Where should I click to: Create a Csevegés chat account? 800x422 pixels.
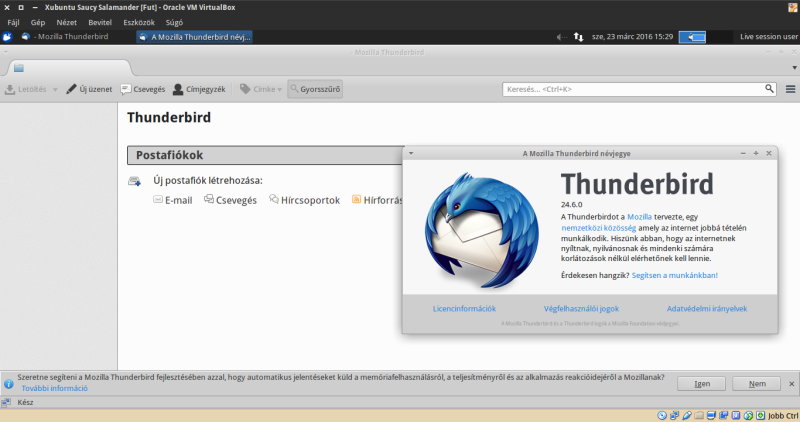point(230,200)
